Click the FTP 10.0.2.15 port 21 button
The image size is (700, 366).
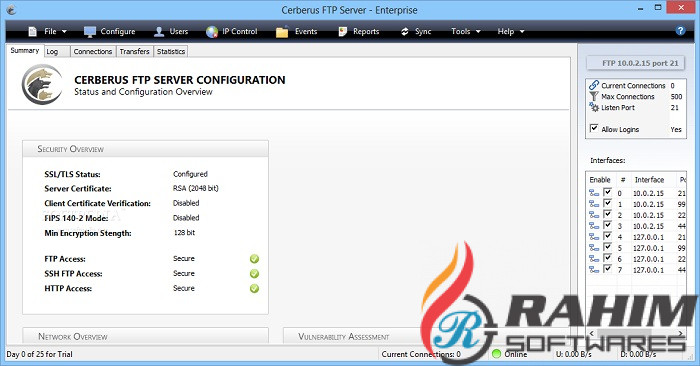click(x=635, y=63)
